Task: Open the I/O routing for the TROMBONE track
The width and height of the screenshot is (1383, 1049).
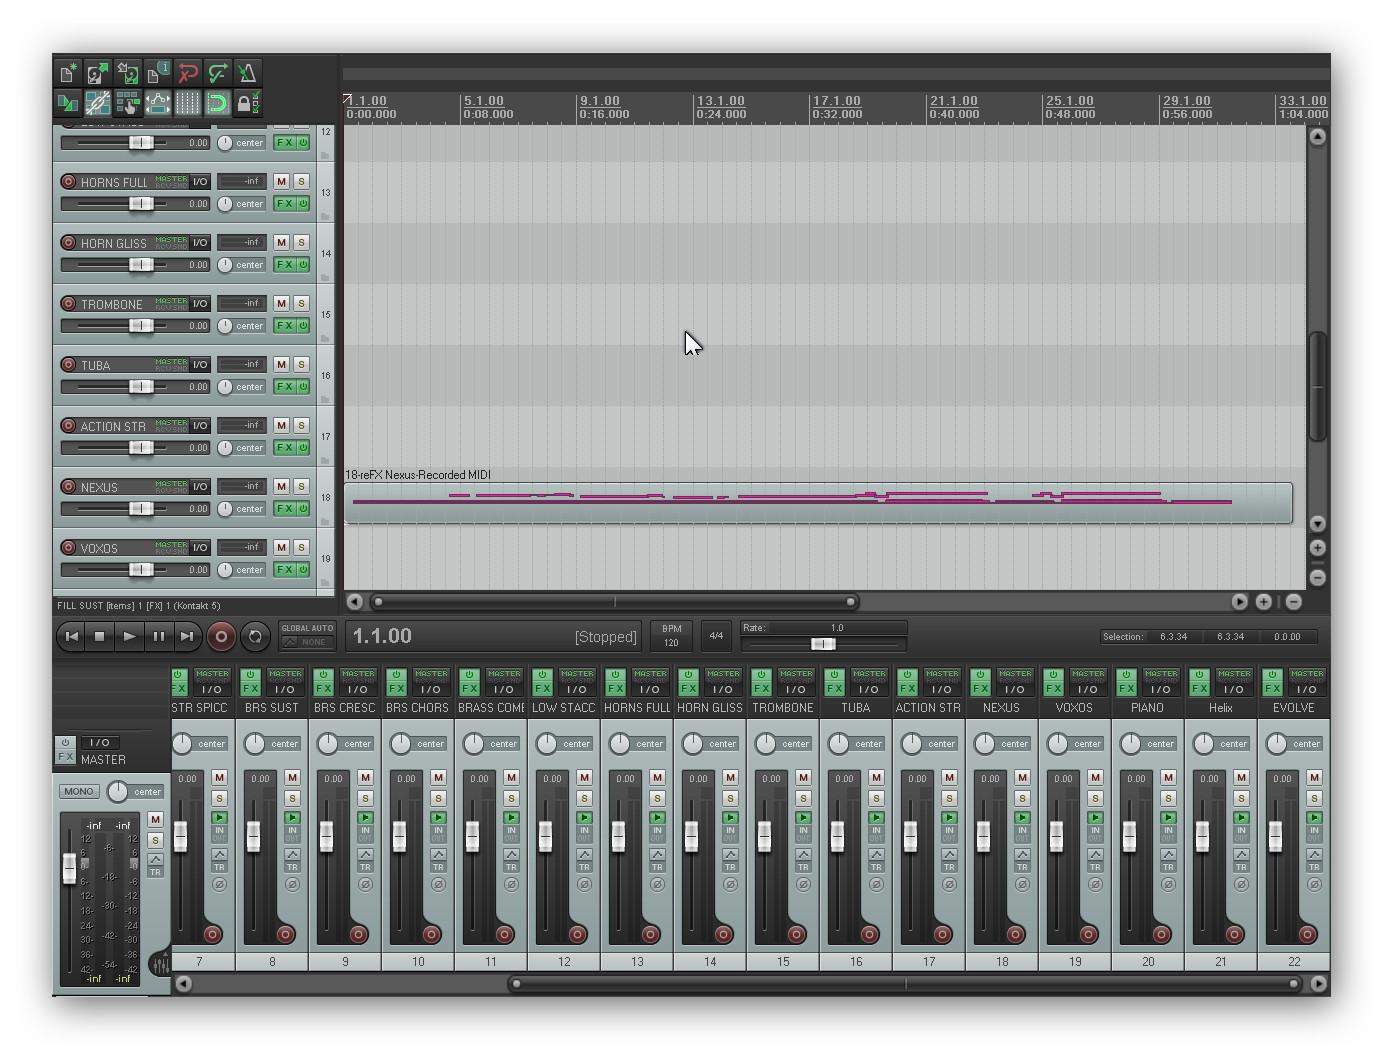Action: [200, 303]
